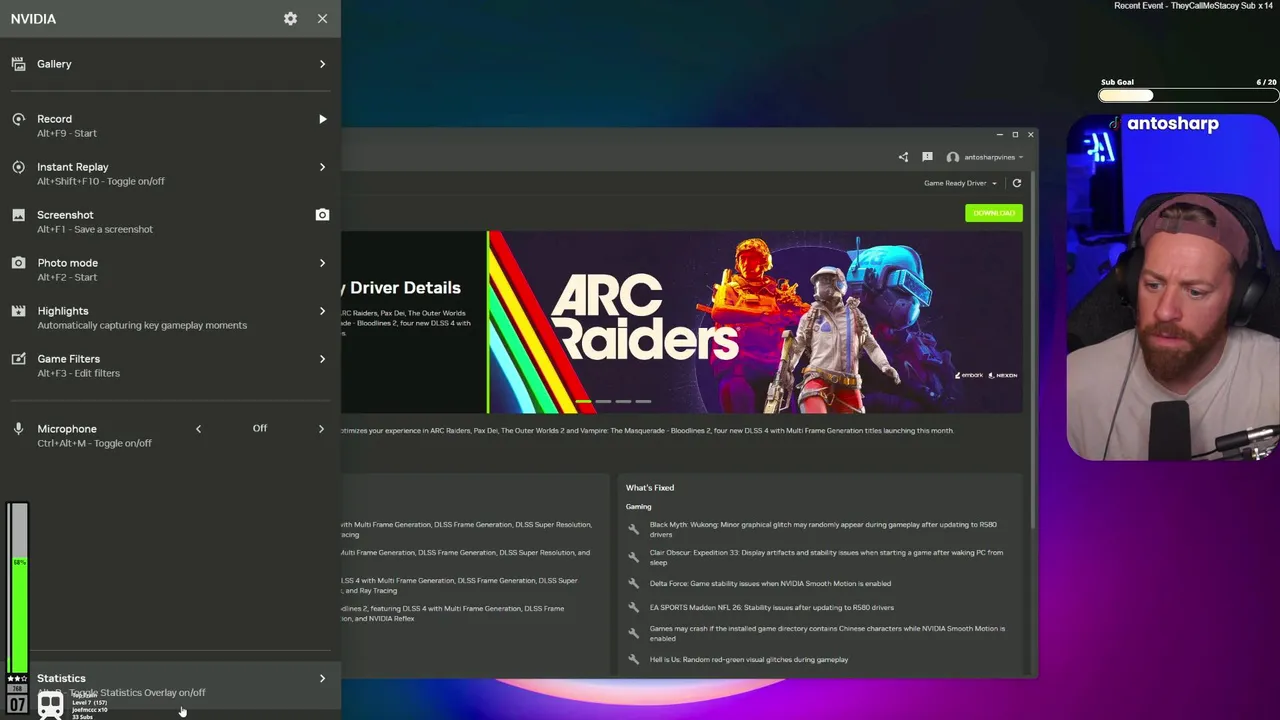Click the green DOWNLOAD button

(994, 213)
